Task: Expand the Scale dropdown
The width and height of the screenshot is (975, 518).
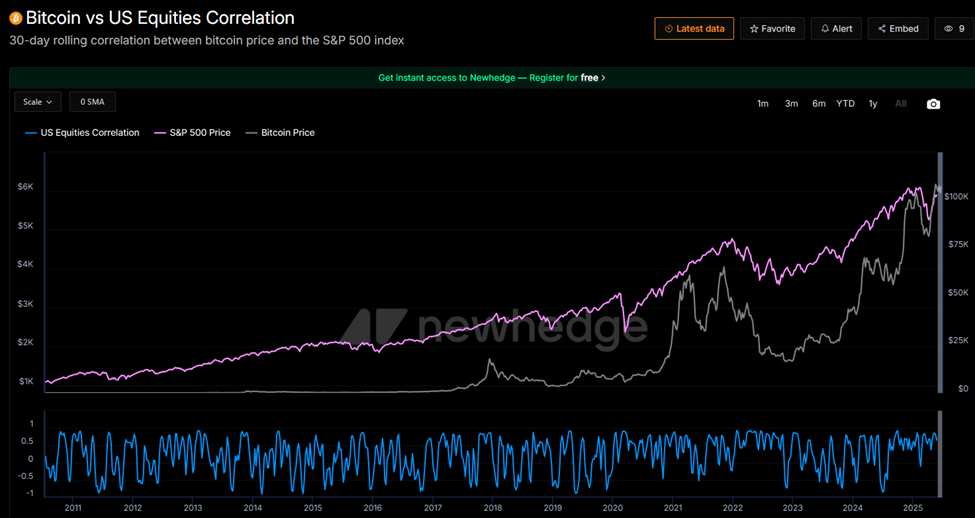Action: (x=38, y=102)
